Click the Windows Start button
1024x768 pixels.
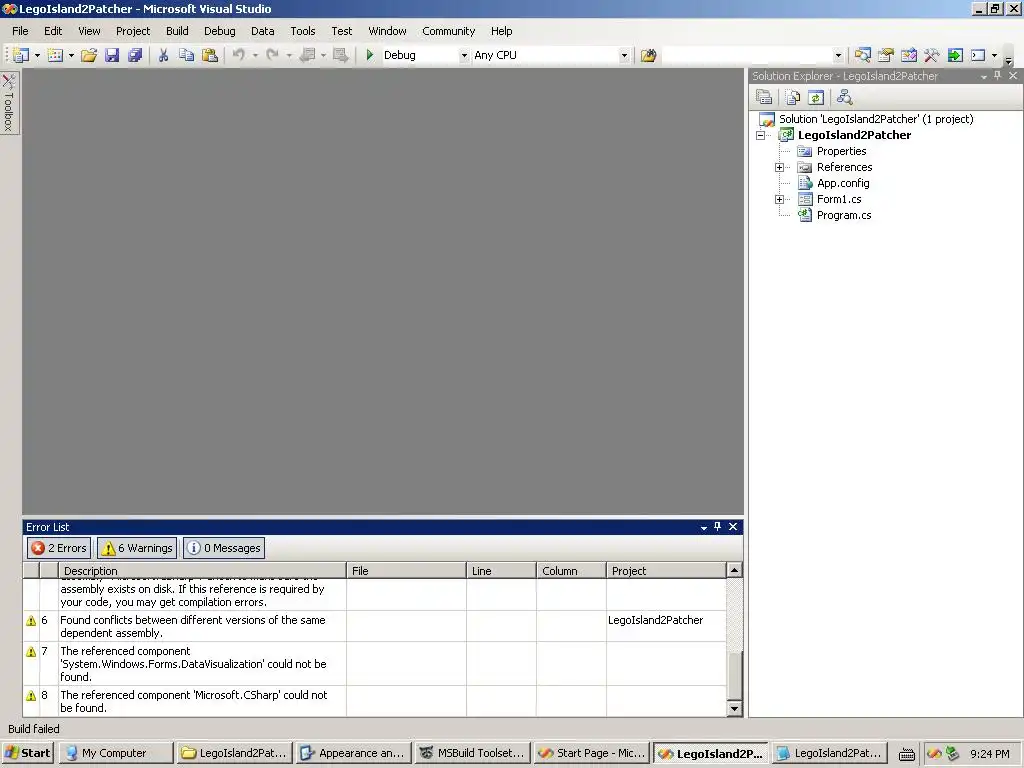(x=28, y=753)
